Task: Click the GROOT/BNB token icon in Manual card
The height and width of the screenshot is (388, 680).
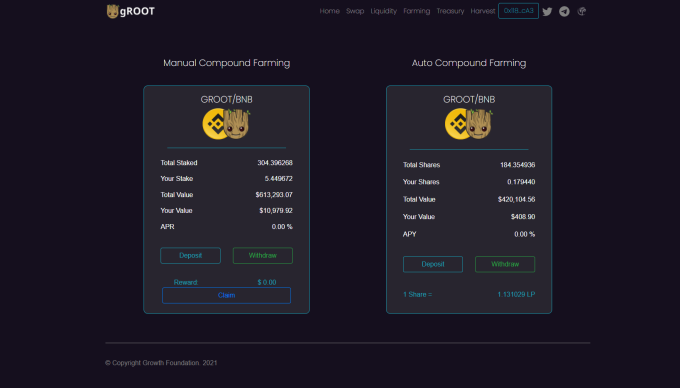Action: 226,124
